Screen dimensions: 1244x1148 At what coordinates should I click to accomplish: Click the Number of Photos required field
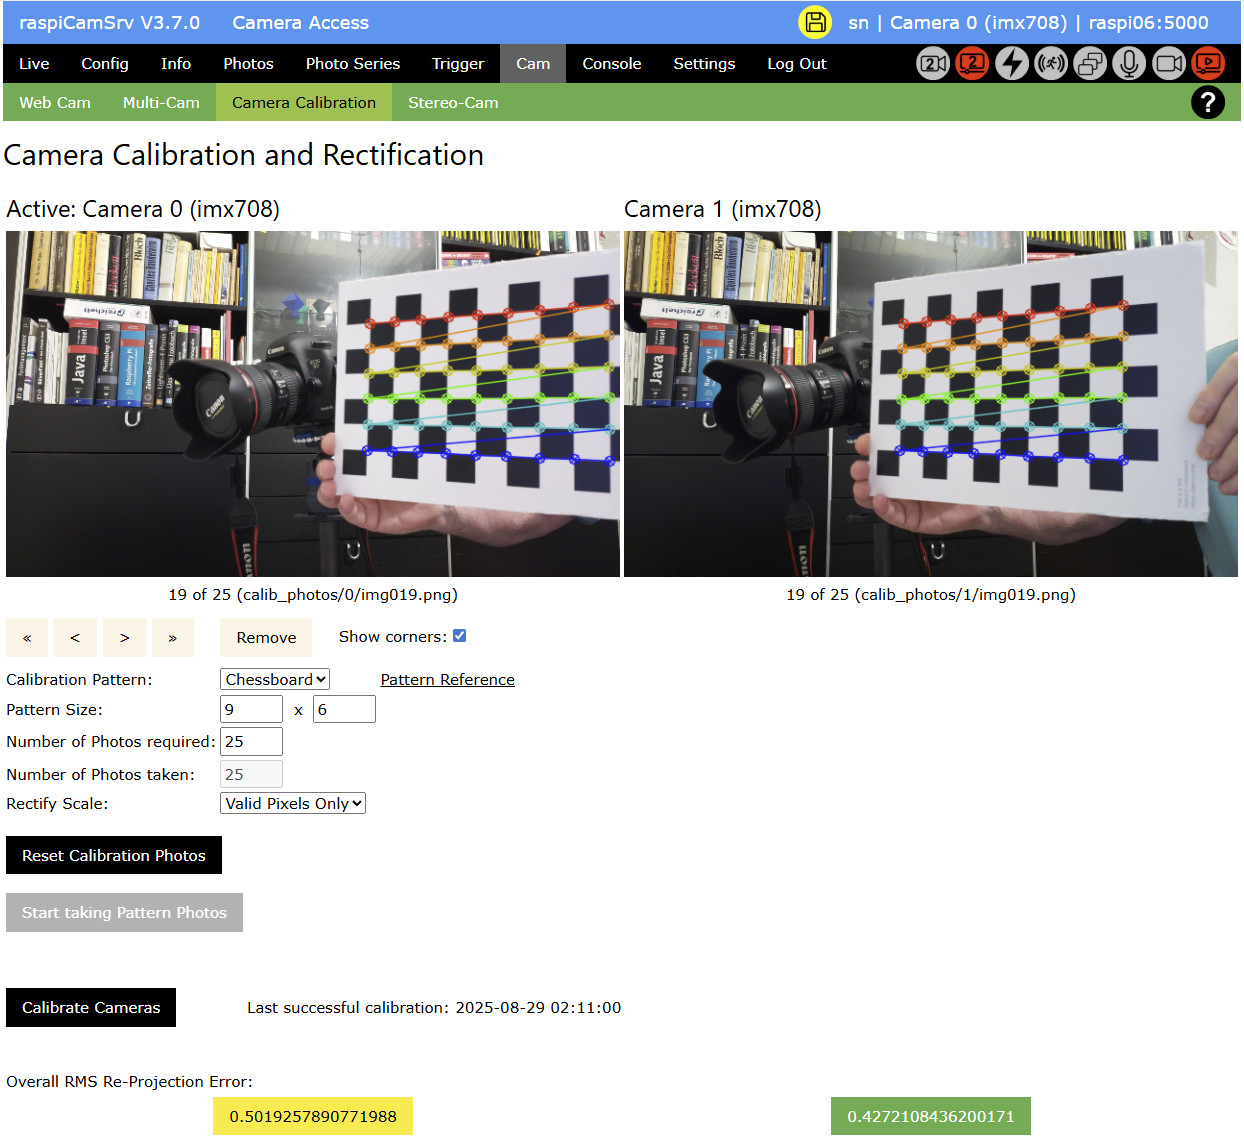(x=251, y=742)
